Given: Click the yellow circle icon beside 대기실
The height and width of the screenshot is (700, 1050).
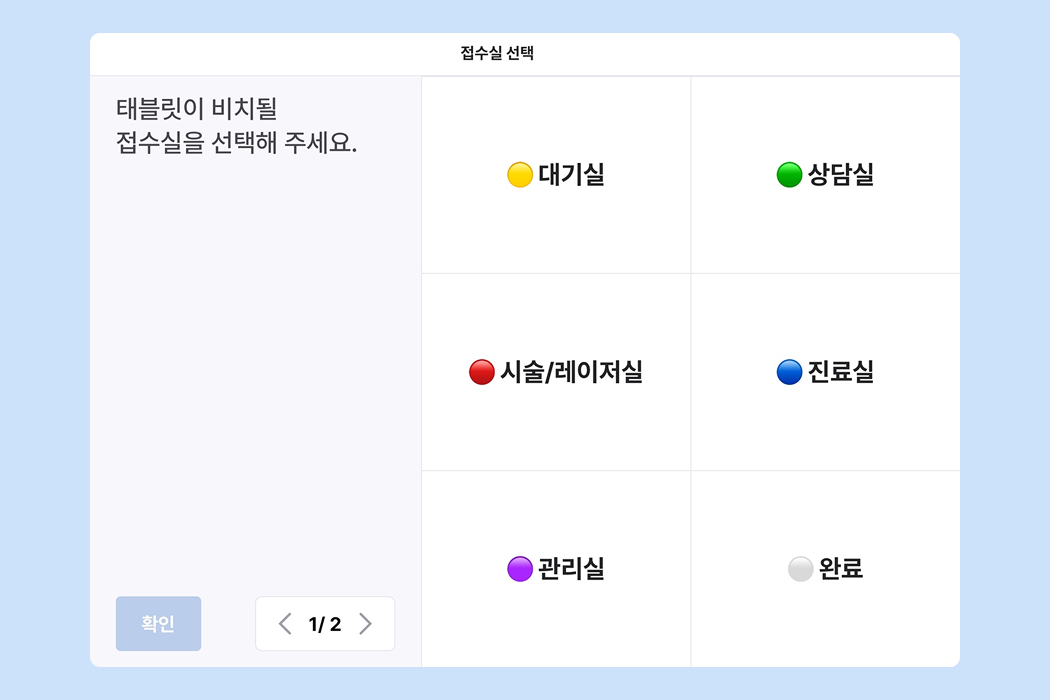Looking at the screenshot, I should tap(520, 175).
